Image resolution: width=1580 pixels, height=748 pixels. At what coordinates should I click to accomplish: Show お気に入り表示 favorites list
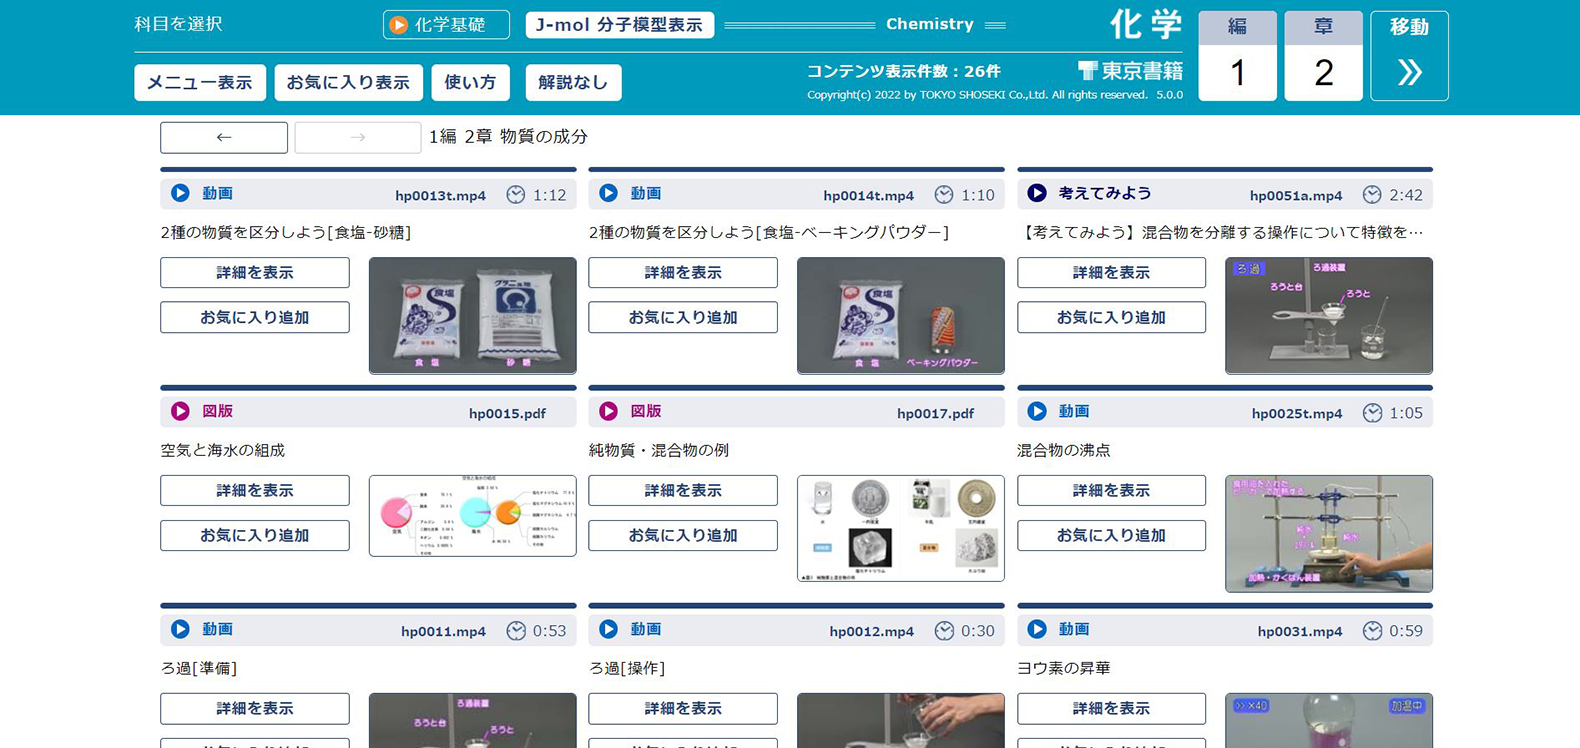(348, 83)
